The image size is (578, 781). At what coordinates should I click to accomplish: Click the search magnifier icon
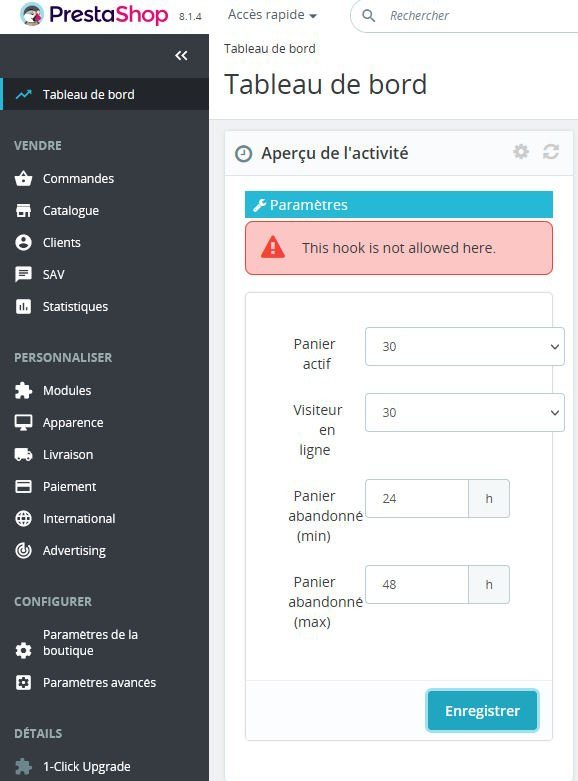tap(368, 16)
